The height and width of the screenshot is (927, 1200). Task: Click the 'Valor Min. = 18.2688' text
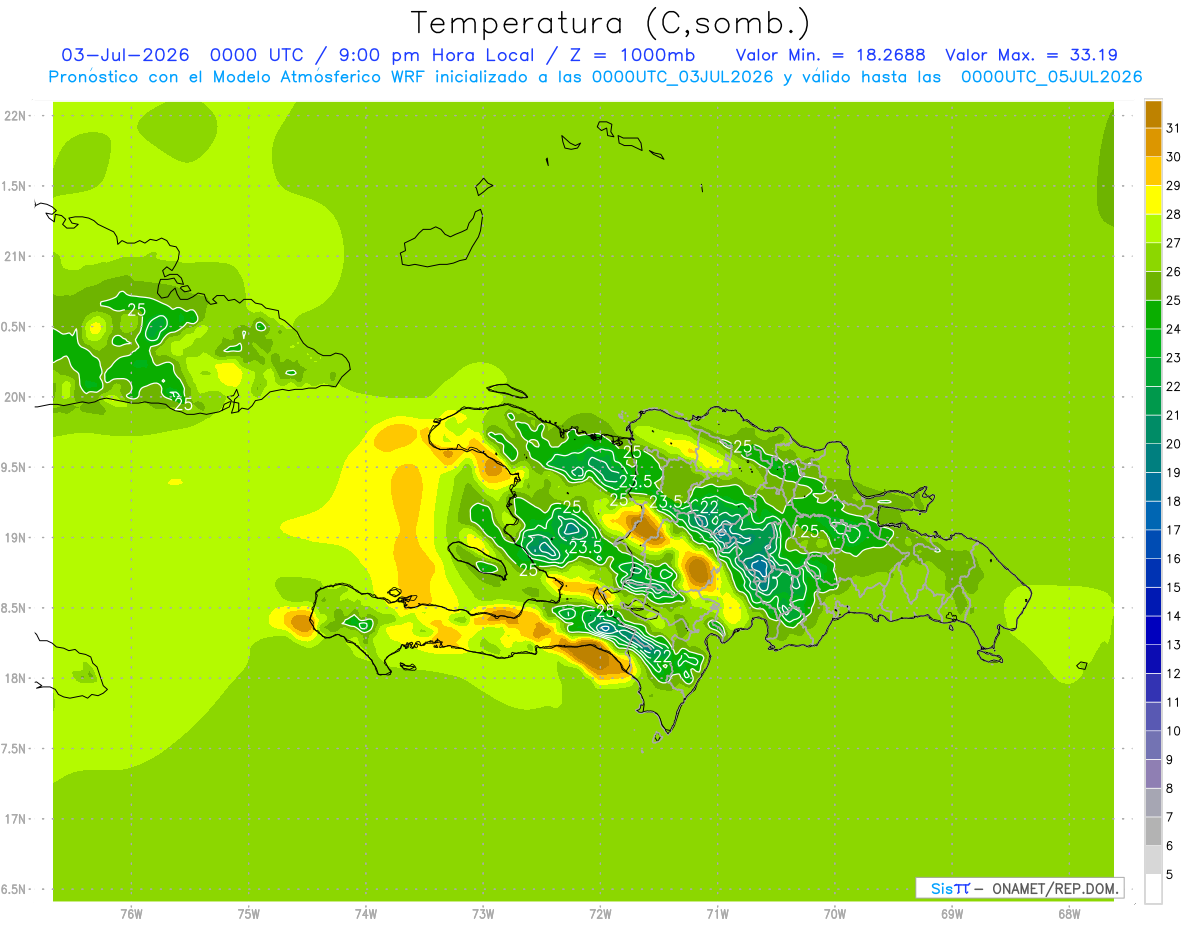[x=830, y=55]
